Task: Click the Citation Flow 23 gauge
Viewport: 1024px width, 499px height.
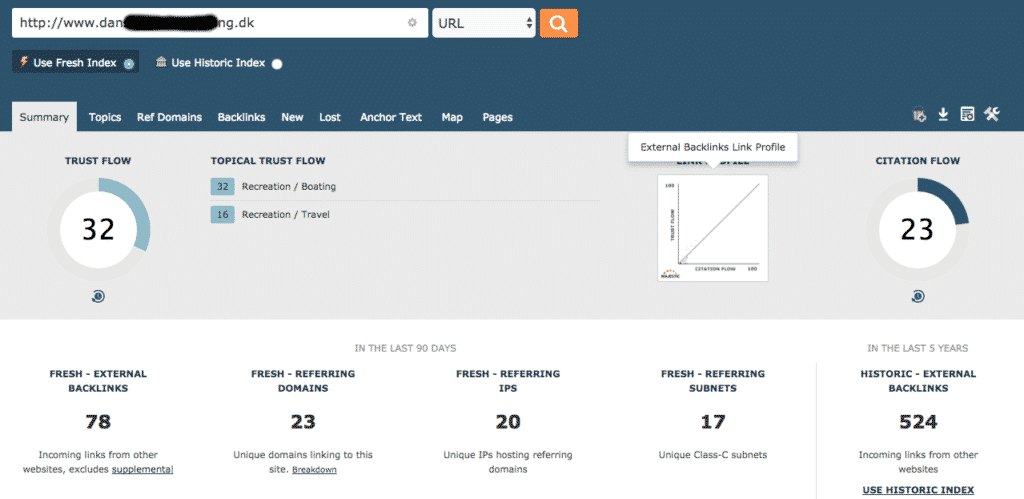Action: pos(918,229)
